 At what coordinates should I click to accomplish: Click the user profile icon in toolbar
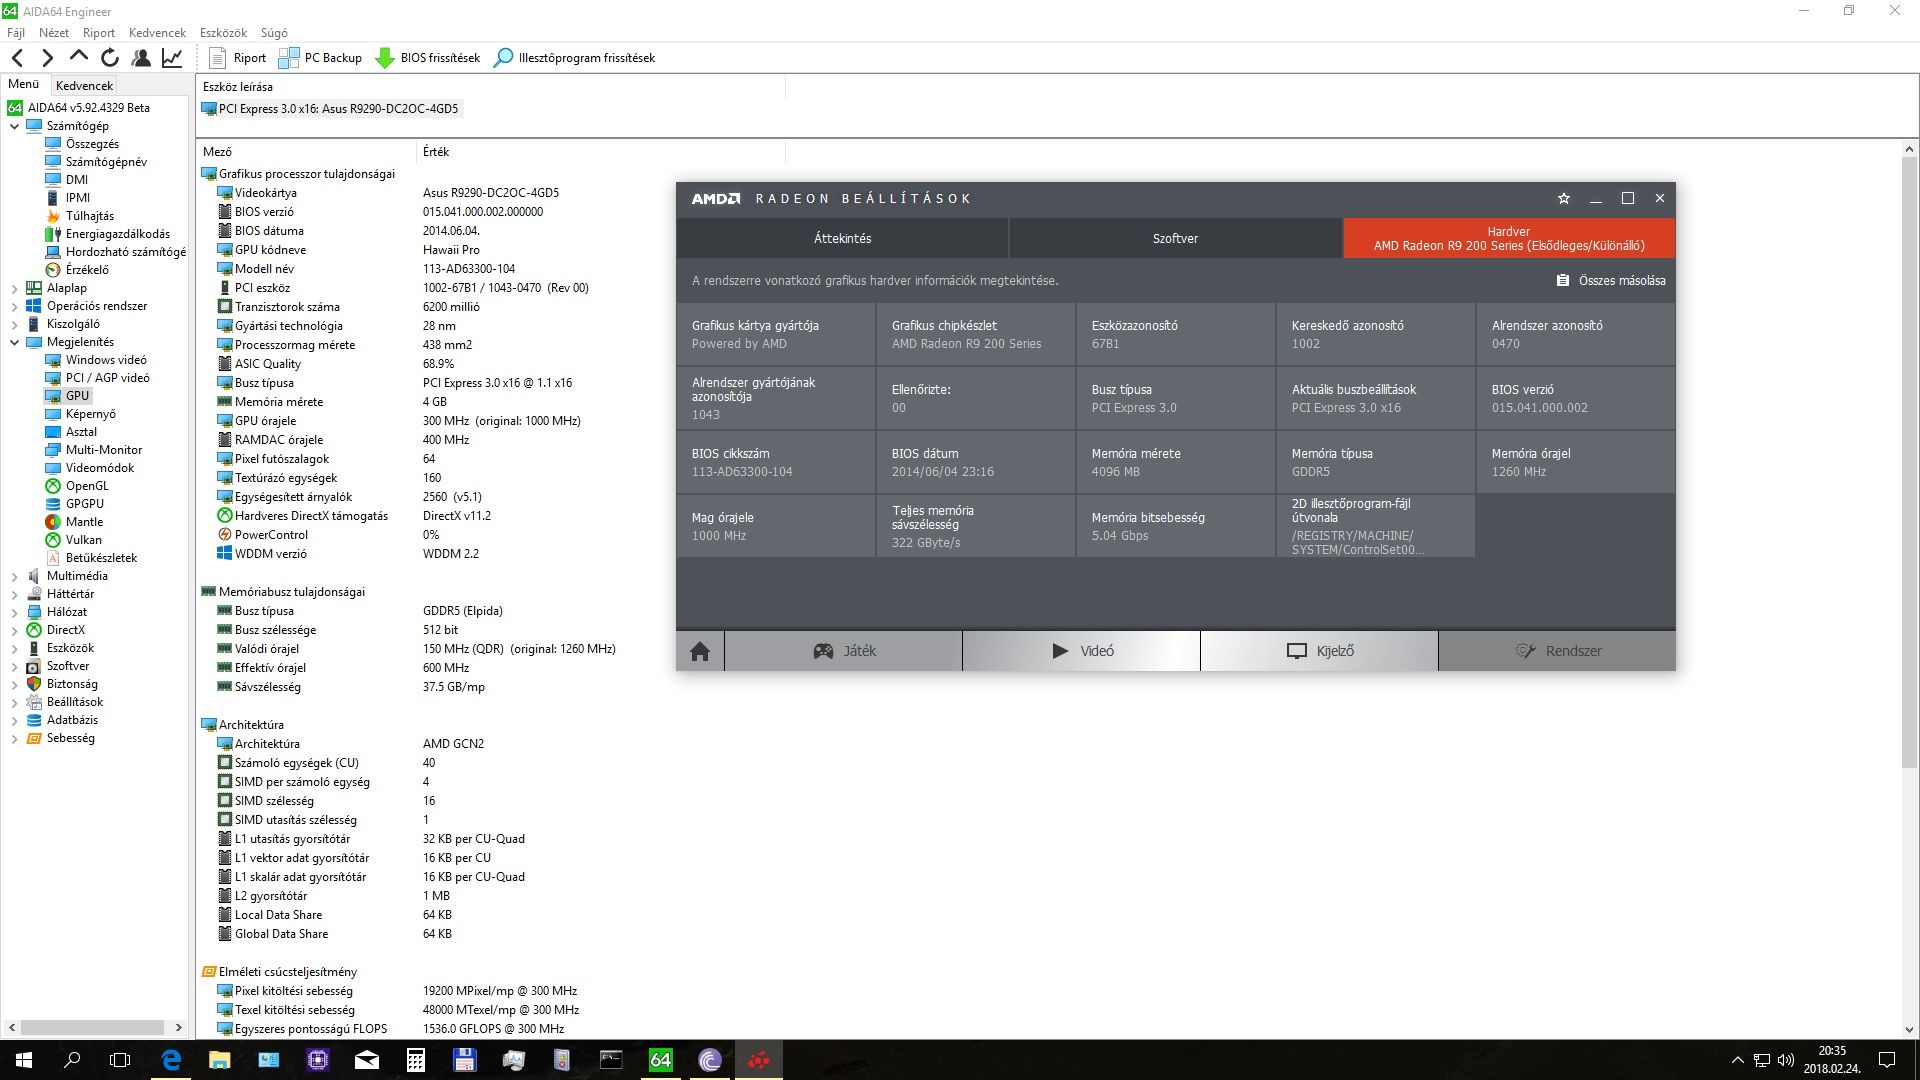141,58
